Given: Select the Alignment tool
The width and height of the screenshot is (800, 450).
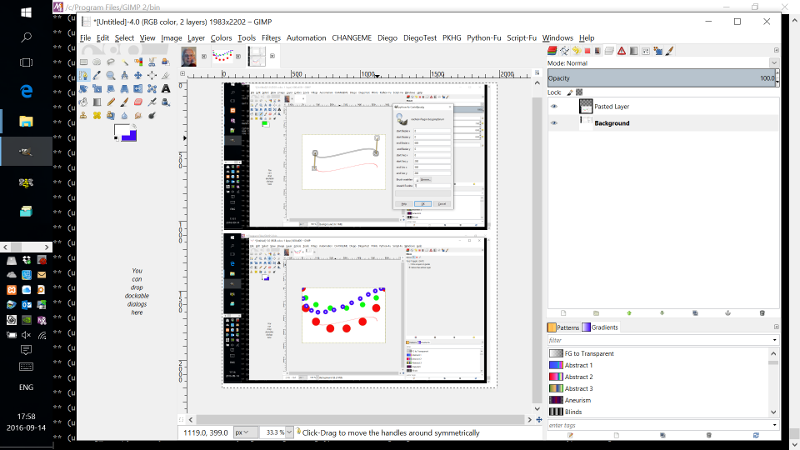Looking at the screenshot, I should (x=152, y=75).
